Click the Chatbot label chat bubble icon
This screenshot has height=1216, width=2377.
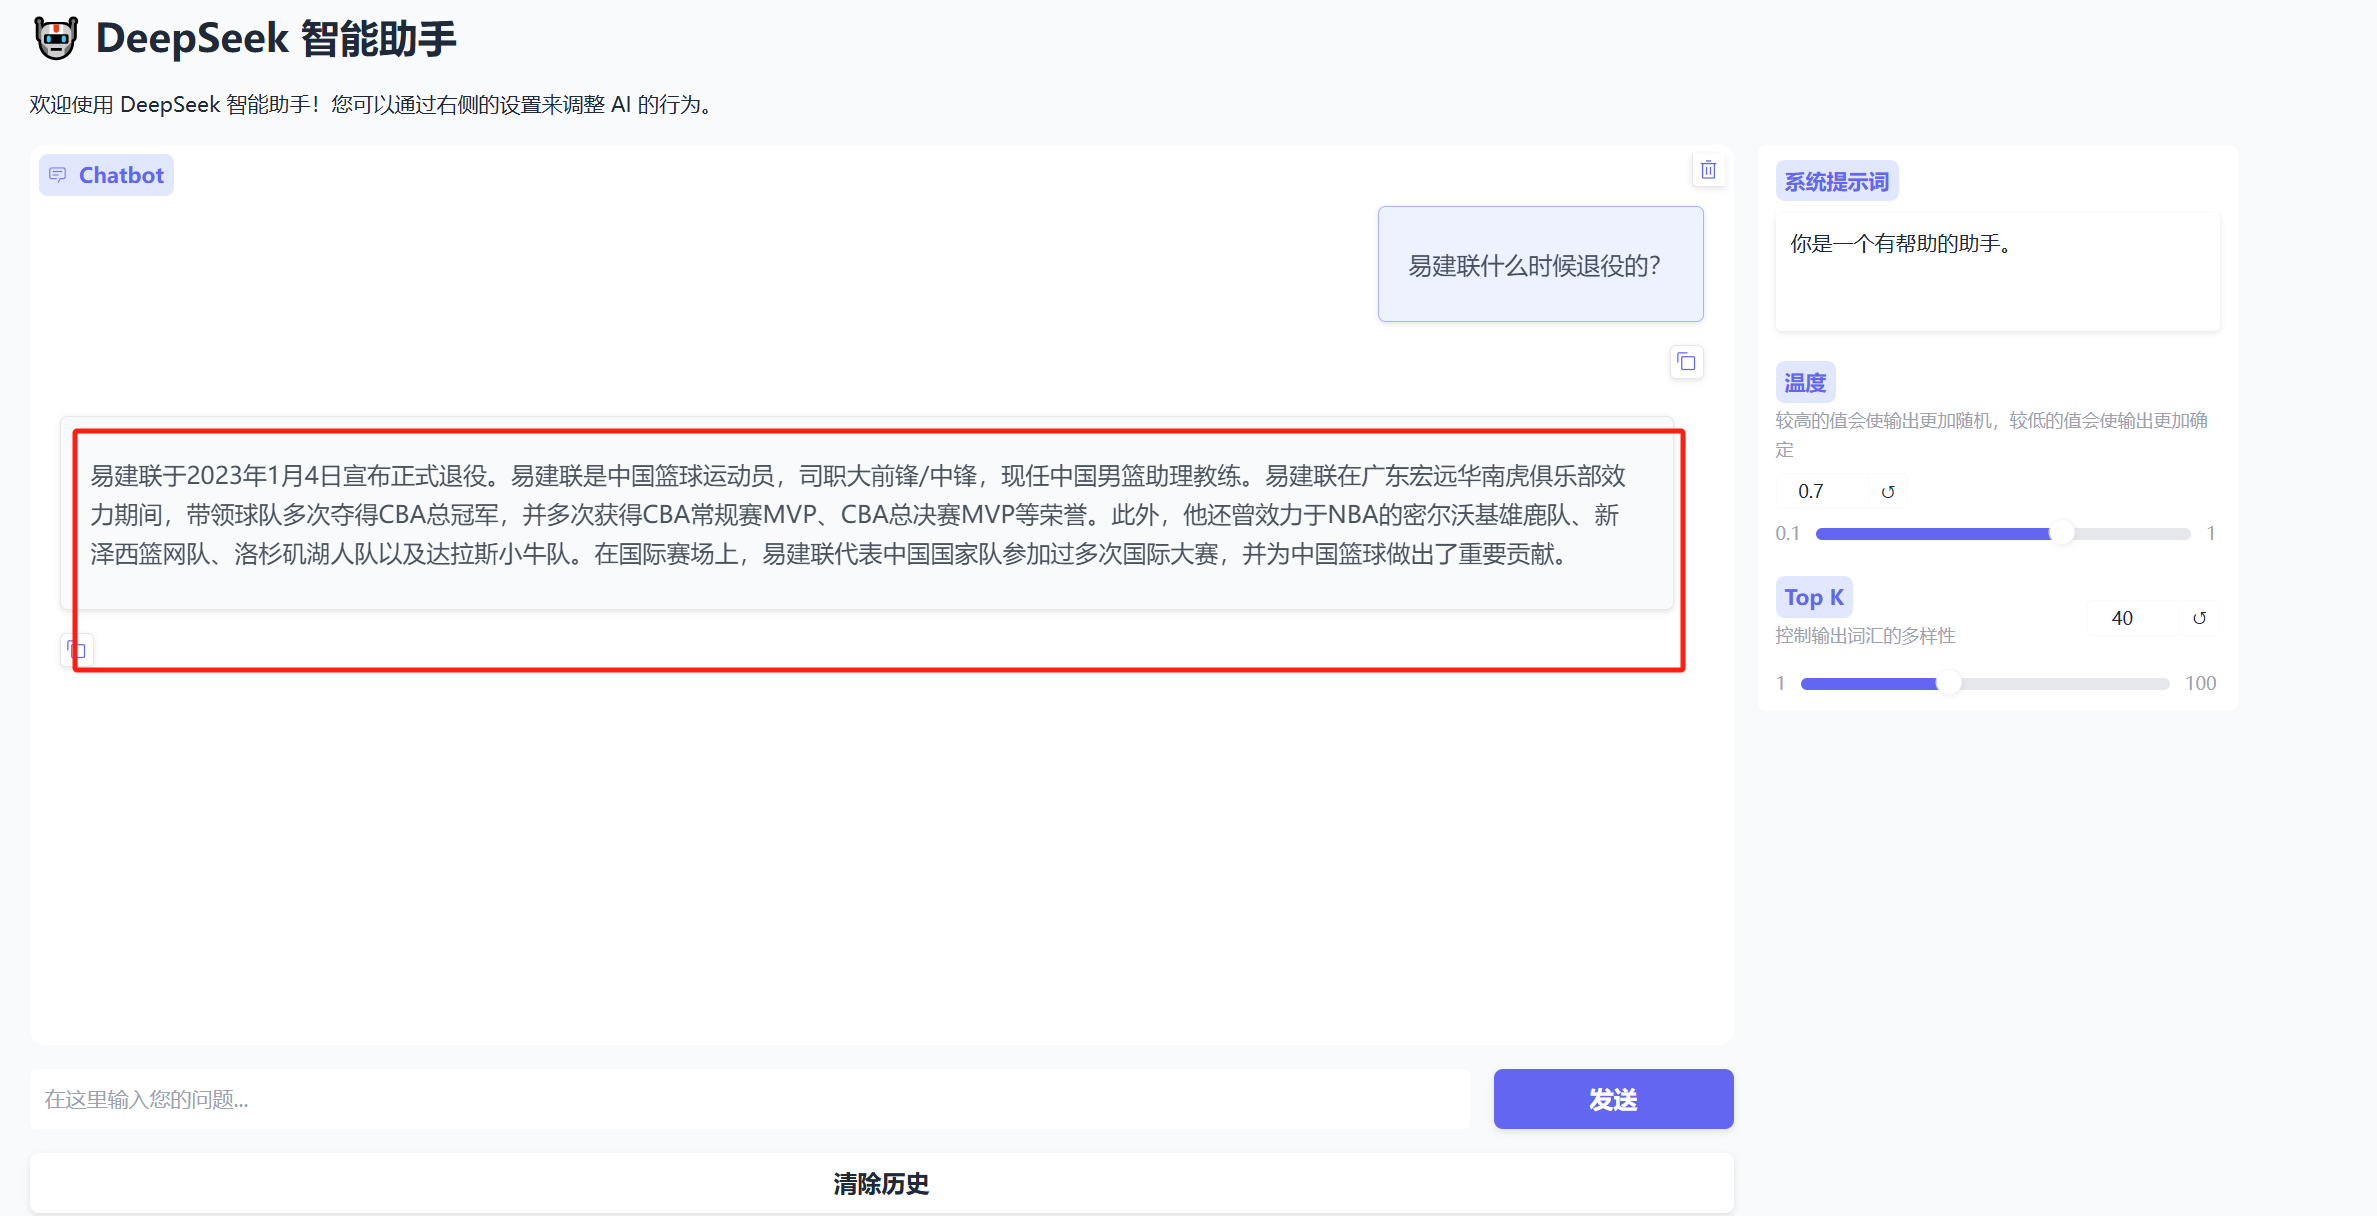(58, 175)
